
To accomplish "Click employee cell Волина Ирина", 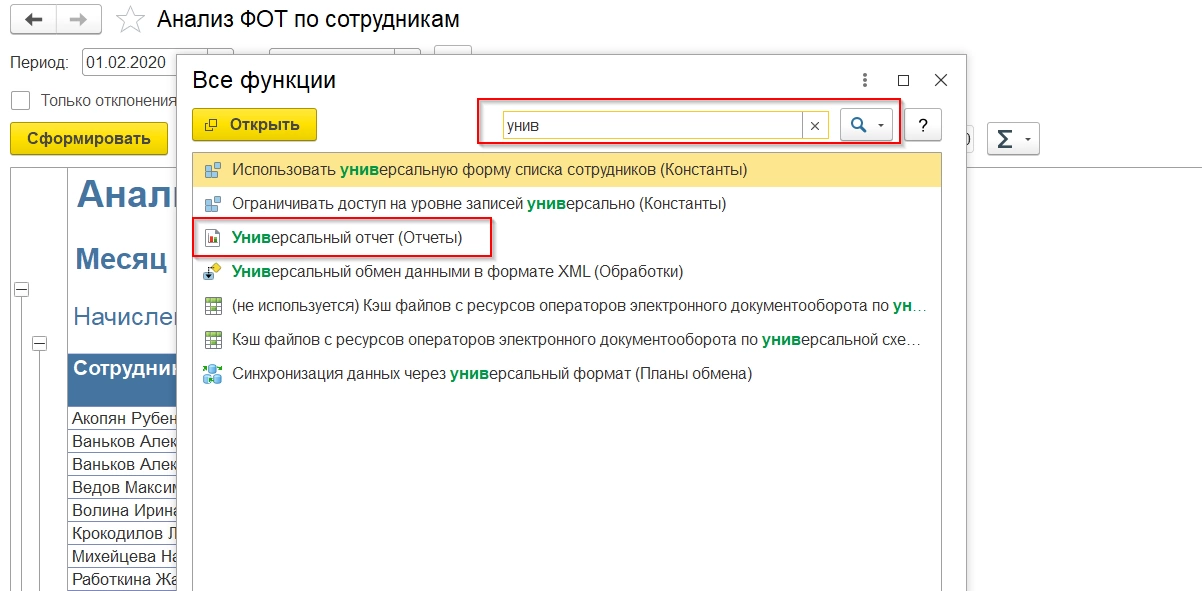I will pyautogui.click(x=123, y=510).
